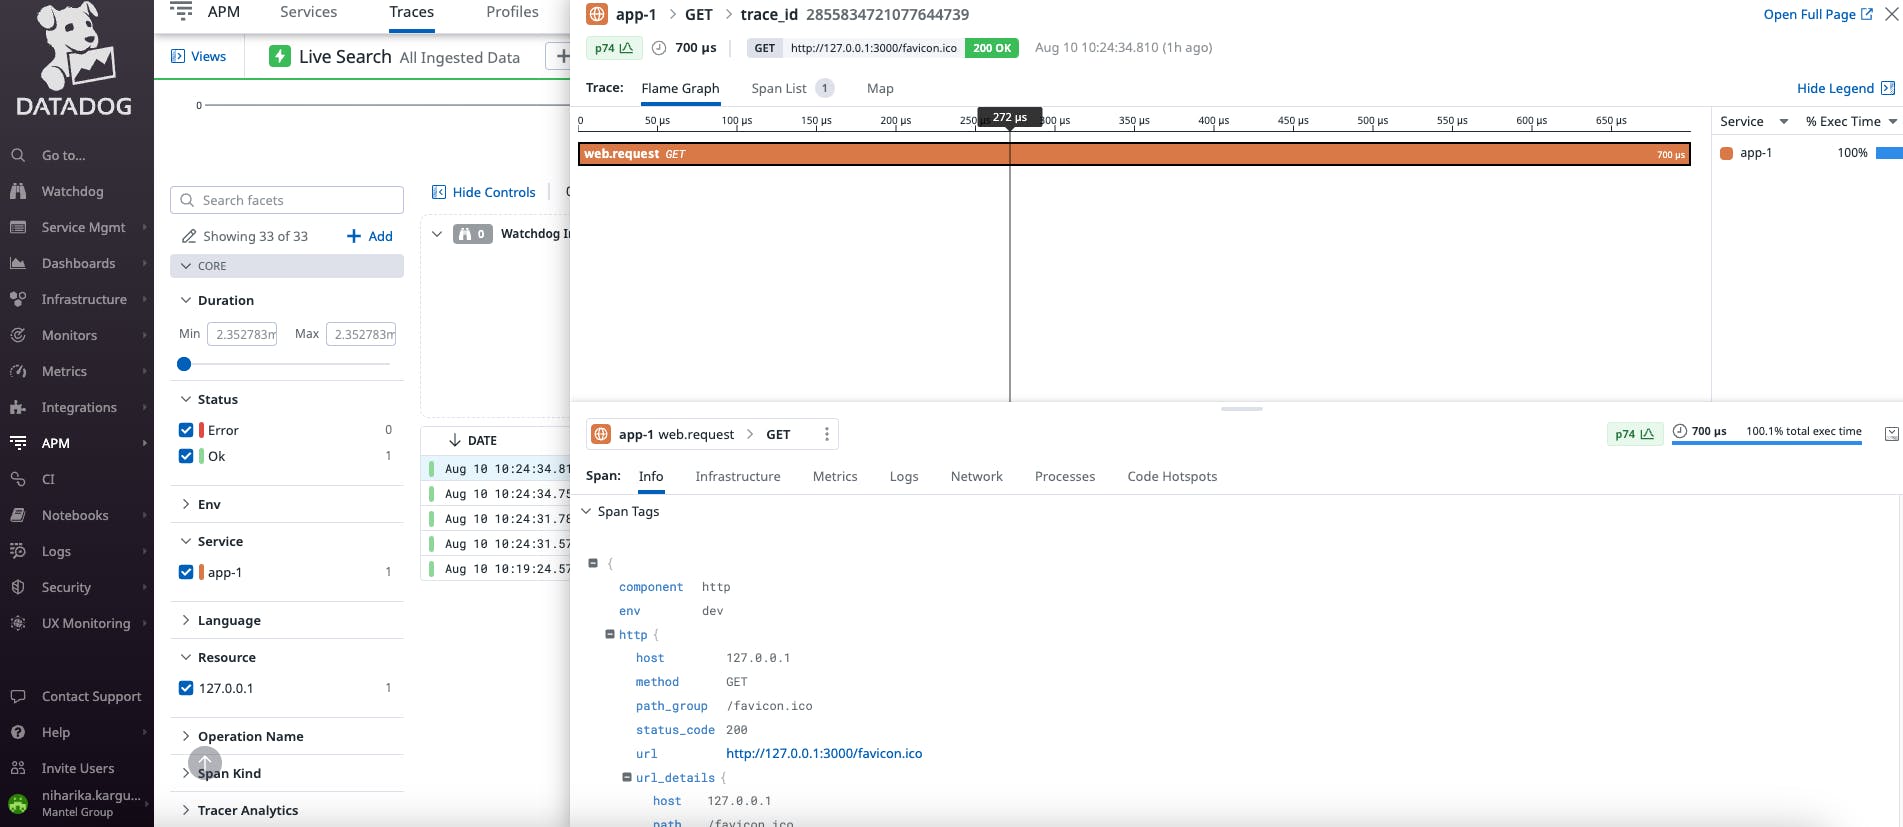
Task: Open the favicon.ico url link
Action: click(824, 753)
